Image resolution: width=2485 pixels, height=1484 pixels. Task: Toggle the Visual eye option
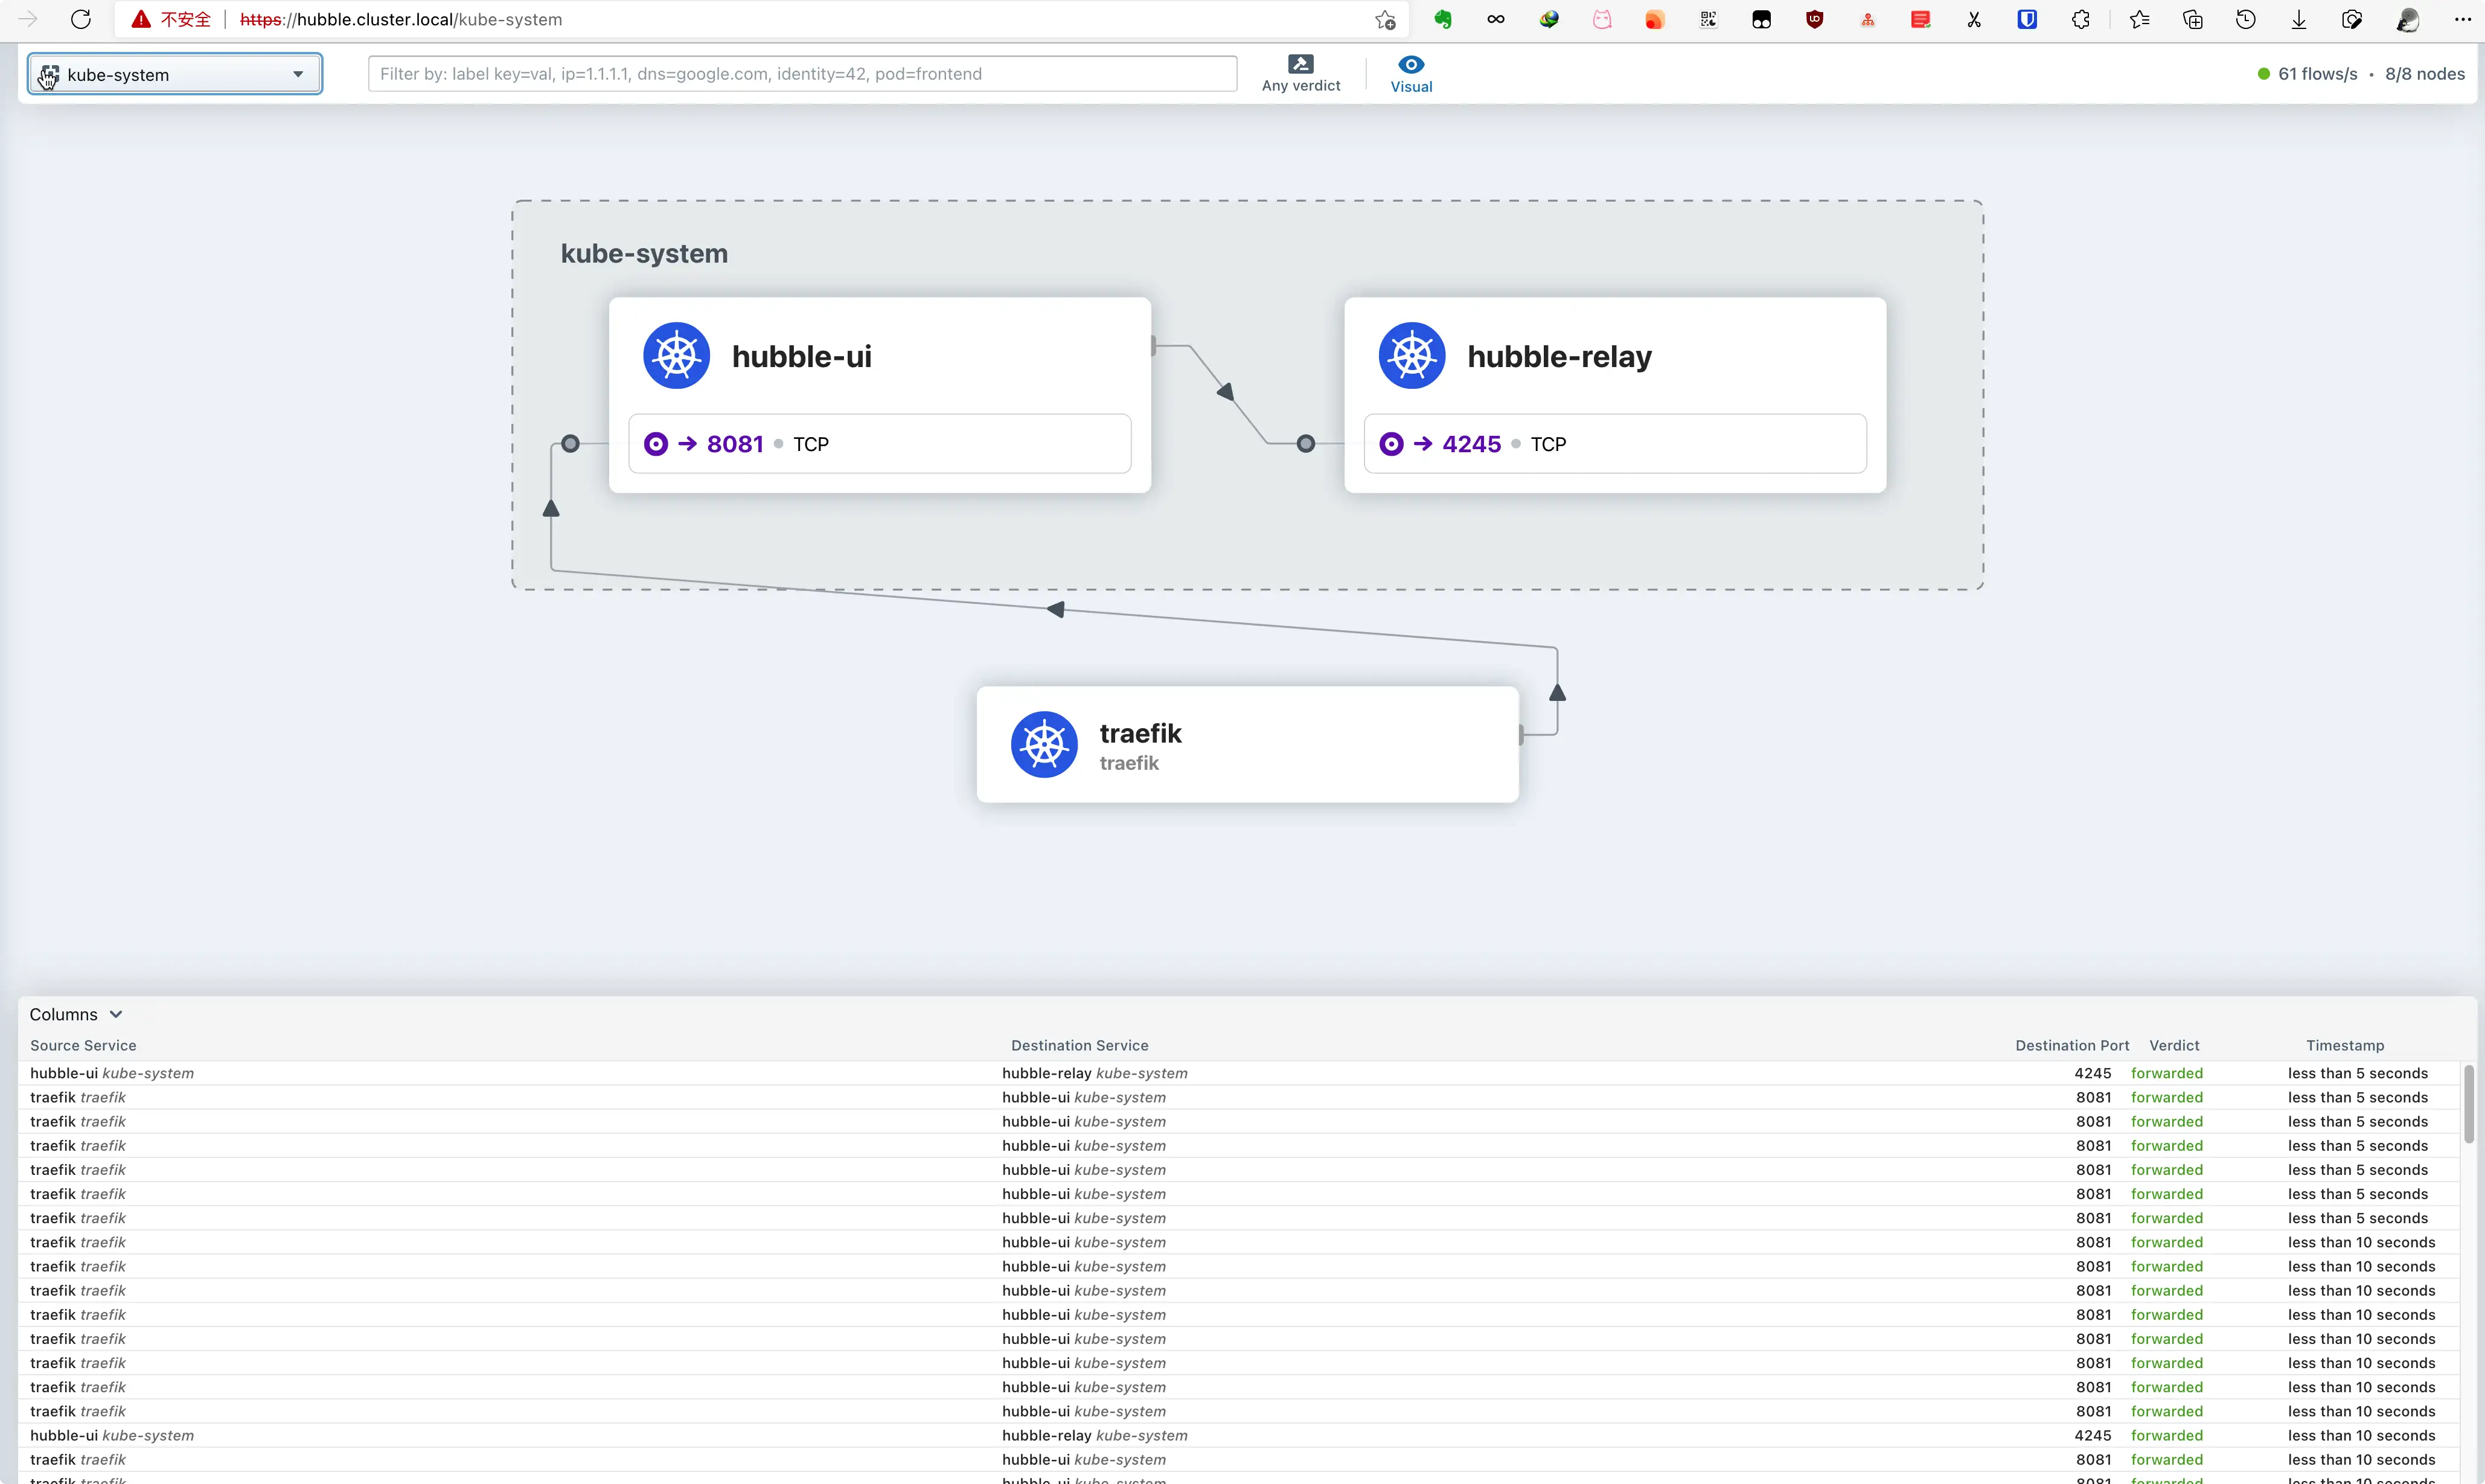coord(1411,74)
